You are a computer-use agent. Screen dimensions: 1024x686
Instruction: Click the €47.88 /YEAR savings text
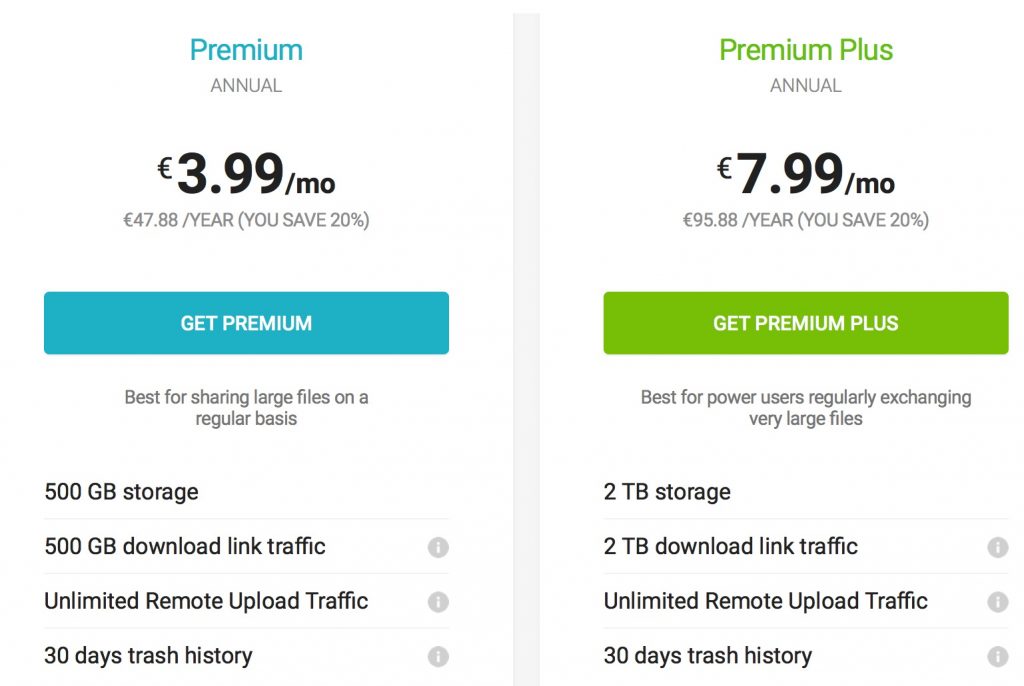click(x=246, y=220)
